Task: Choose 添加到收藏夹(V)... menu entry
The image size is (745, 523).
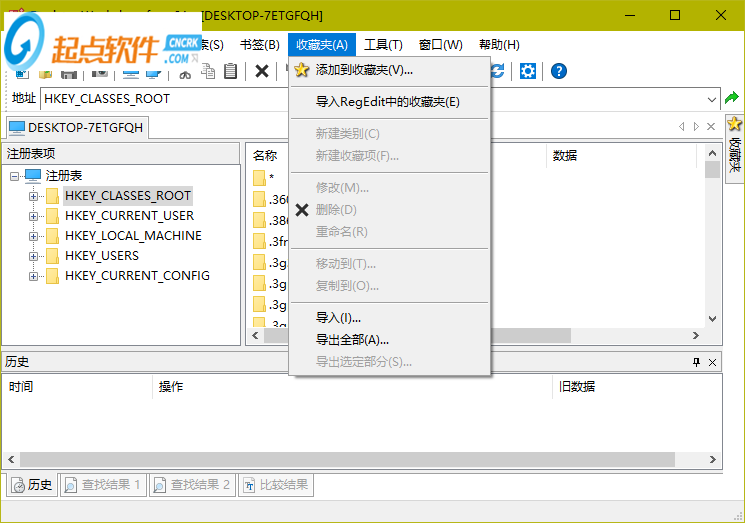Action: pyautogui.click(x=390, y=70)
